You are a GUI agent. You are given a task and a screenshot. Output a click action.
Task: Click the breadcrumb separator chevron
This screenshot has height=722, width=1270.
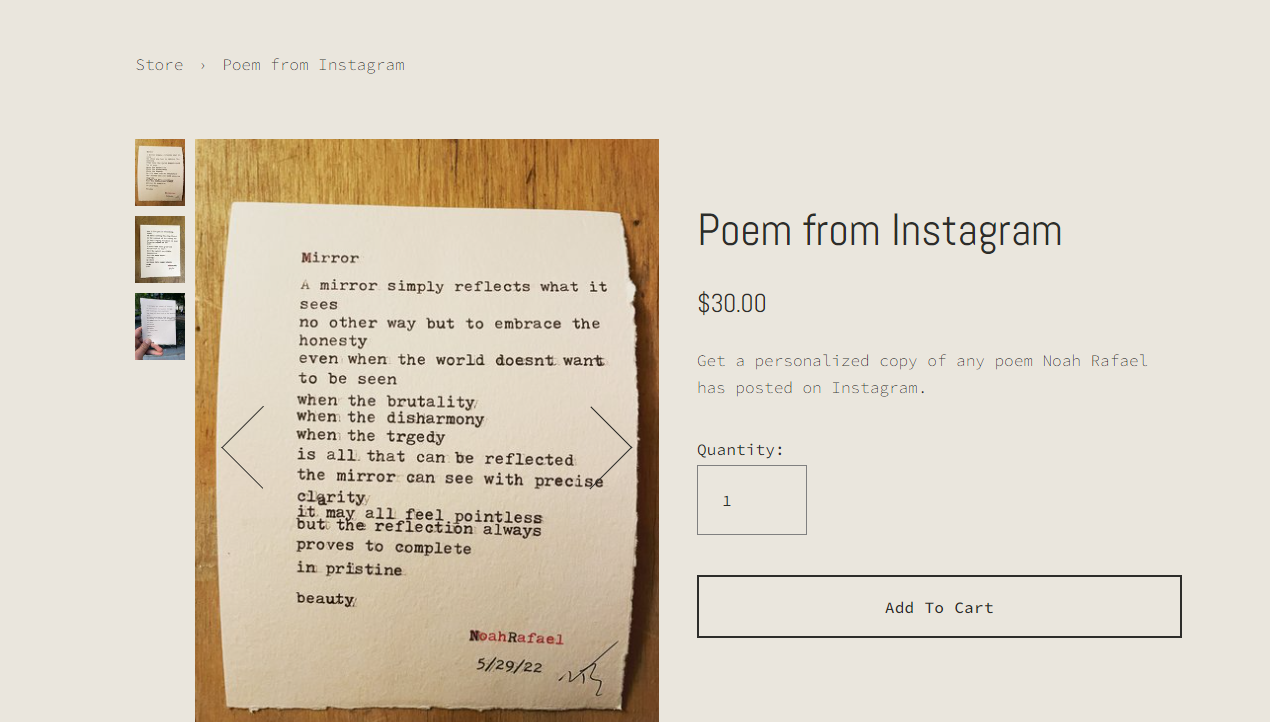click(203, 65)
